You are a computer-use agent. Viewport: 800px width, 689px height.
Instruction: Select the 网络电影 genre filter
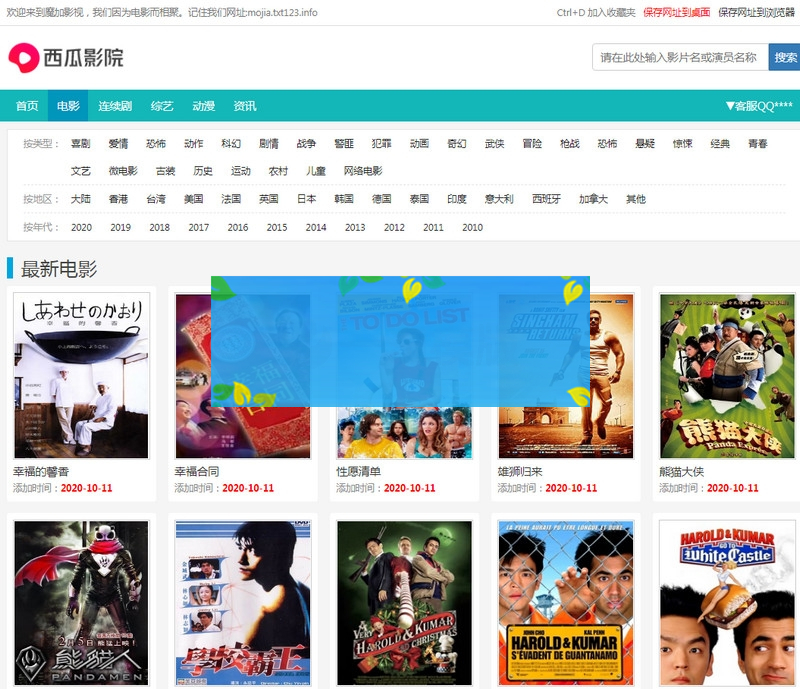pos(363,171)
